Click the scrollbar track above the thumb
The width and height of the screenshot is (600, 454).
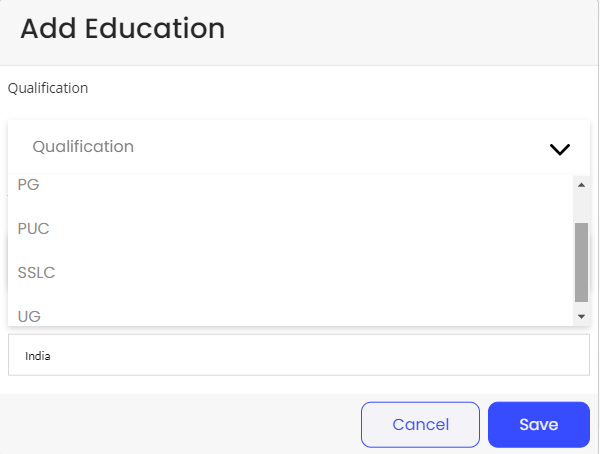[x=581, y=206]
